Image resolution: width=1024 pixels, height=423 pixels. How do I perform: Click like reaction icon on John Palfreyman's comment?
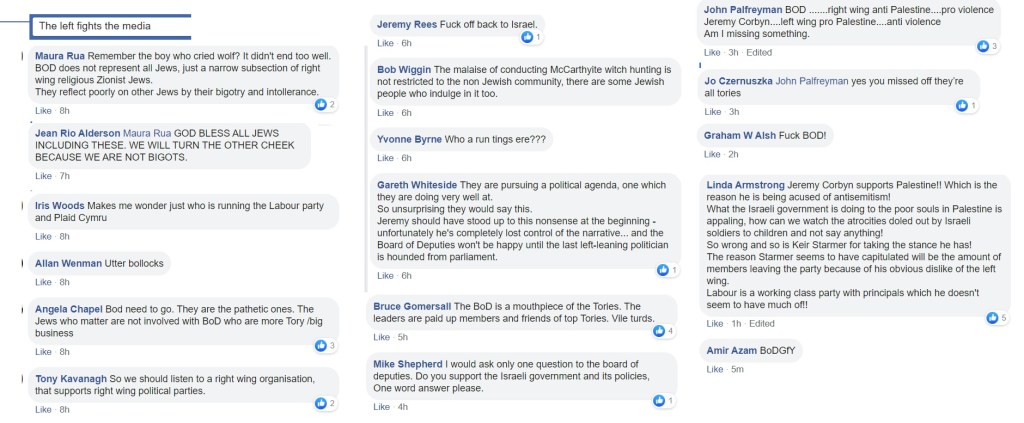coord(984,46)
